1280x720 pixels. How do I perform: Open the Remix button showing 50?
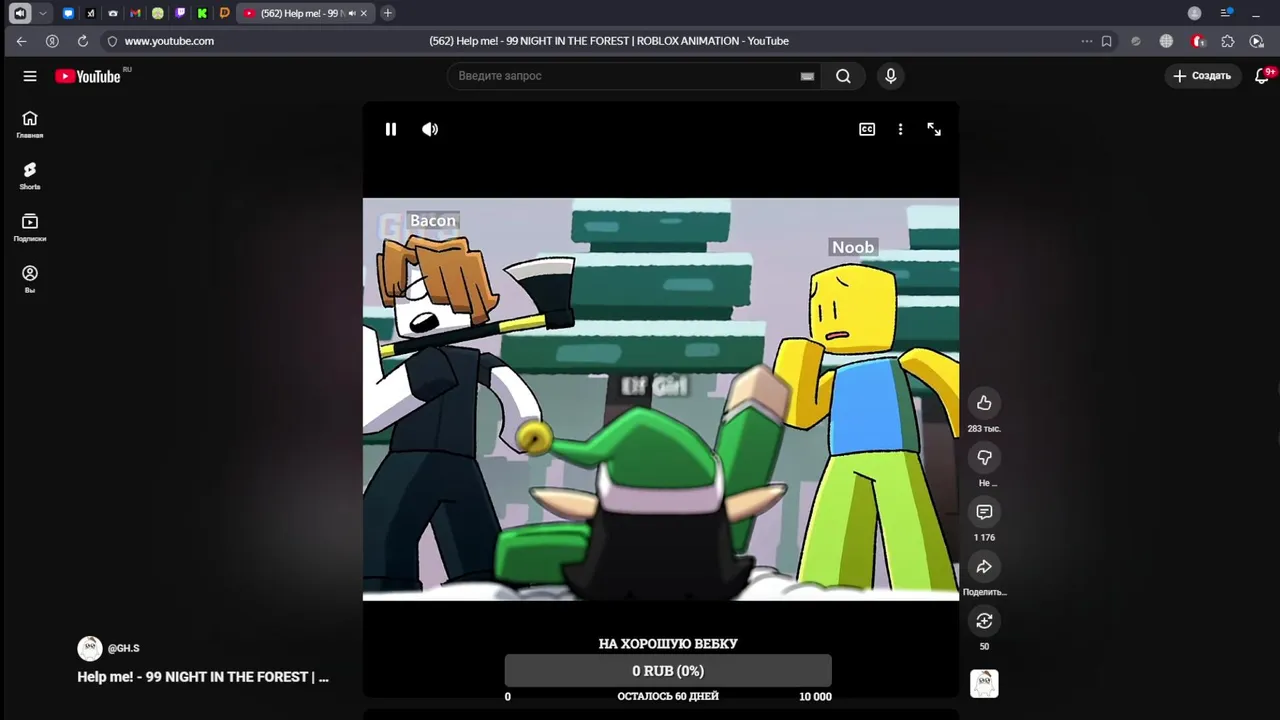coord(984,621)
